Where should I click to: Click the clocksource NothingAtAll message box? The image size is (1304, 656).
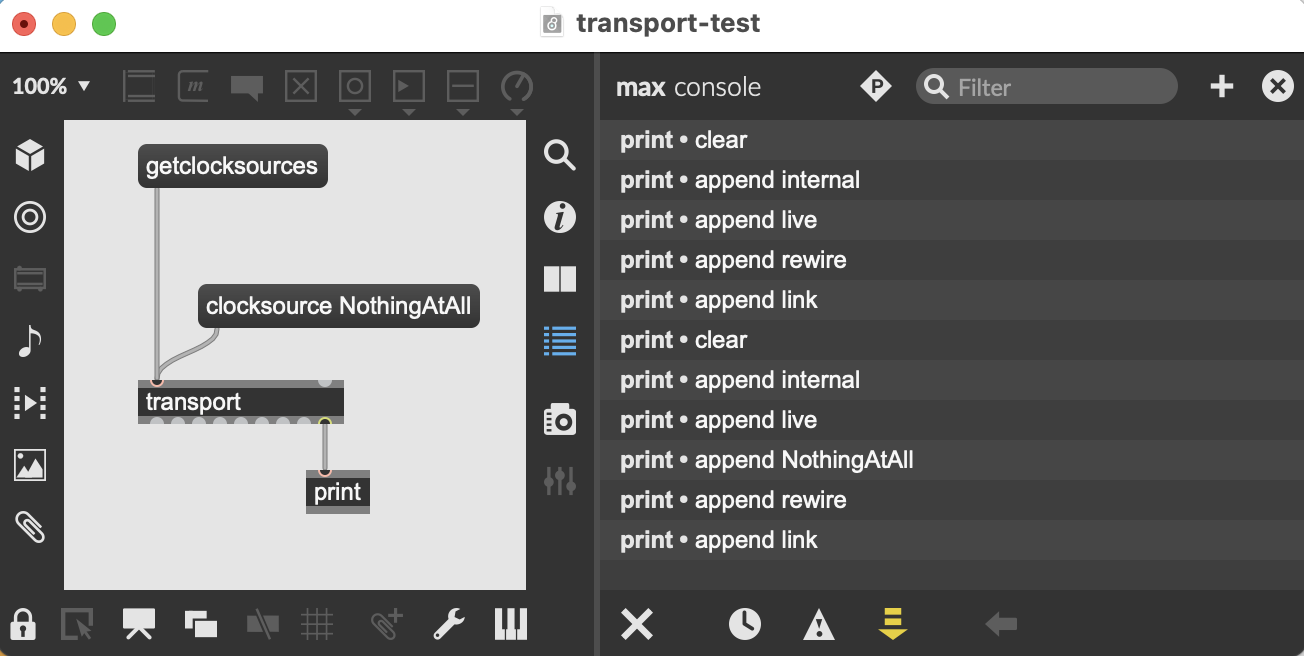pos(338,306)
